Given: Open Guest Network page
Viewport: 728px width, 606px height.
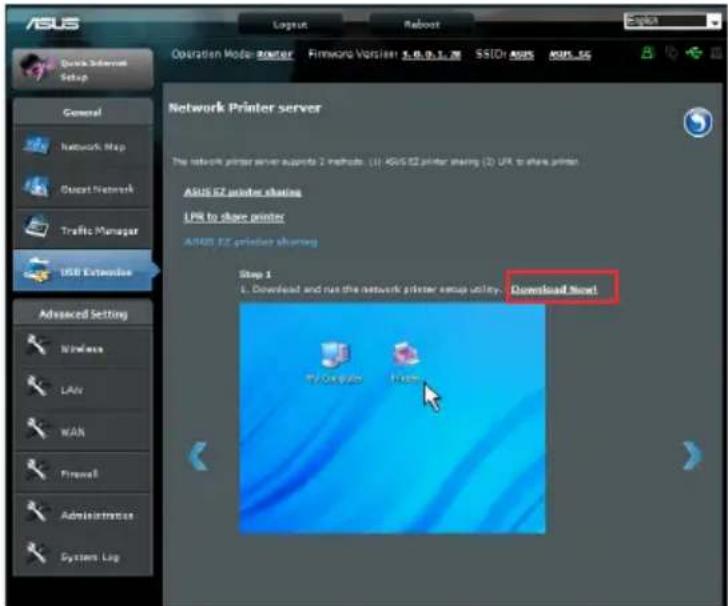Looking at the screenshot, I should tap(83, 189).
